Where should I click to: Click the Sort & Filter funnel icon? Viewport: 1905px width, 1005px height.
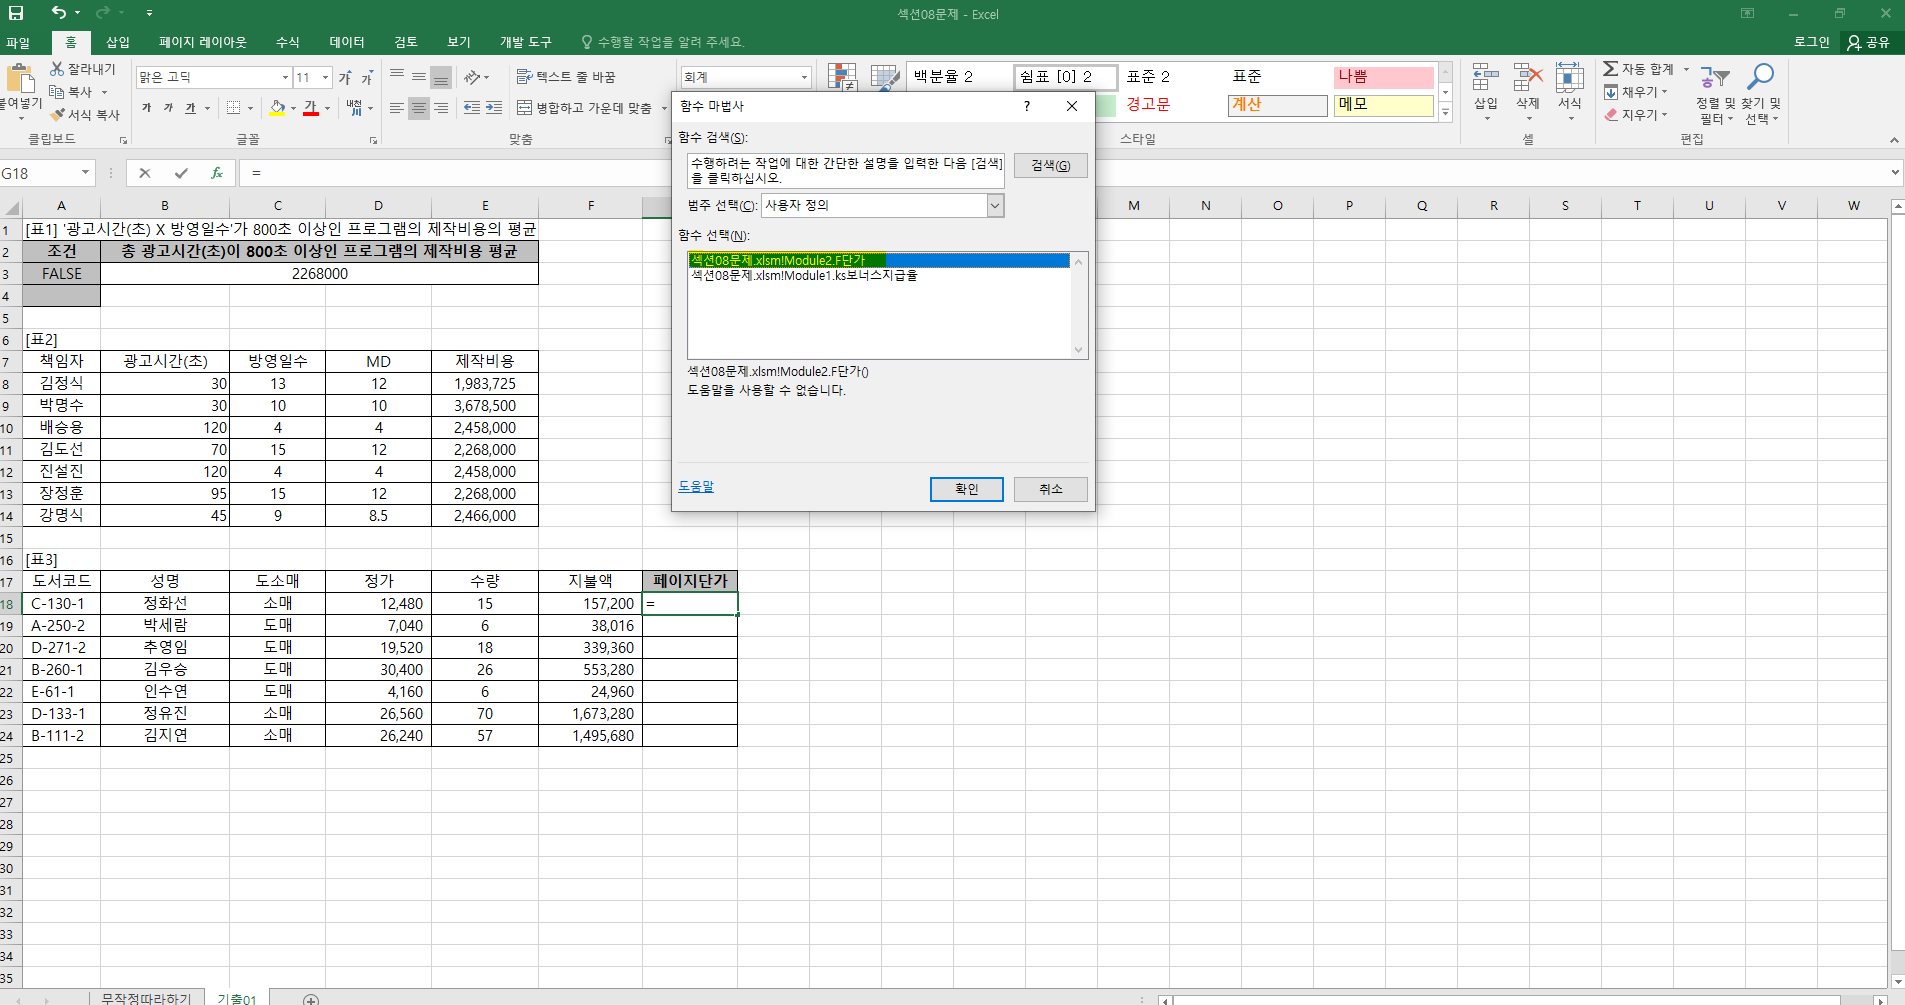[x=1716, y=78]
